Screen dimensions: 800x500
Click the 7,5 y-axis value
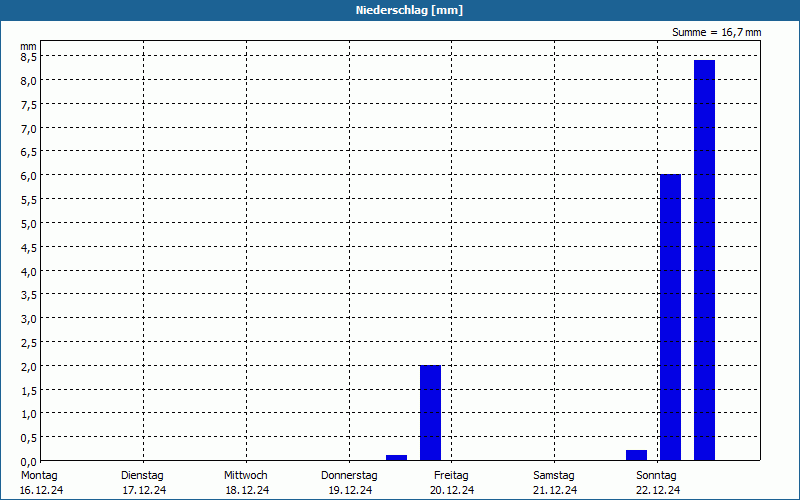[x=29, y=105]
